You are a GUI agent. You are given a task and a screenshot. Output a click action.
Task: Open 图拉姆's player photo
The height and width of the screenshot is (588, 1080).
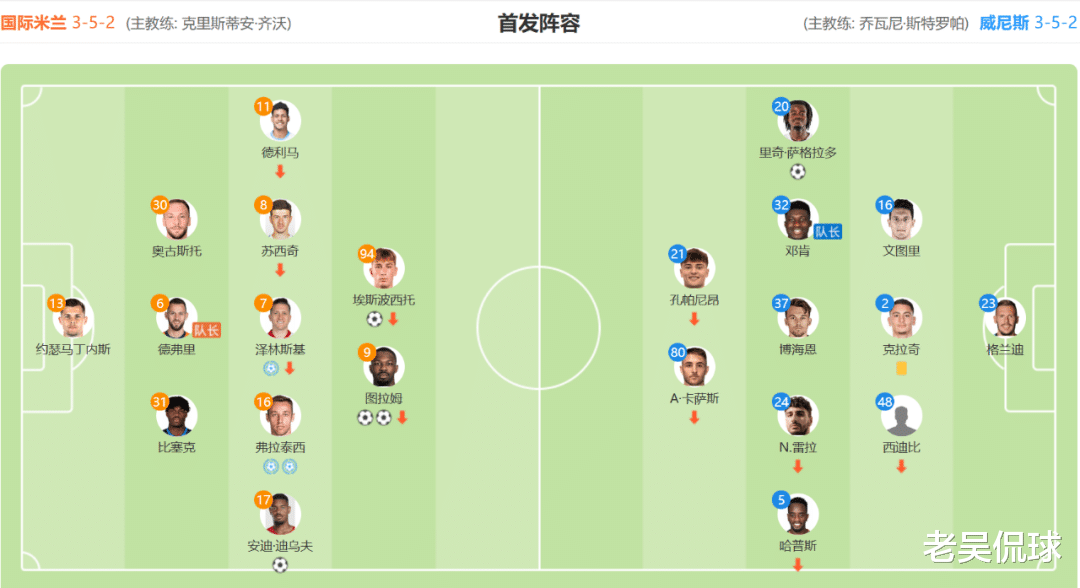click(x=384, y=368)
